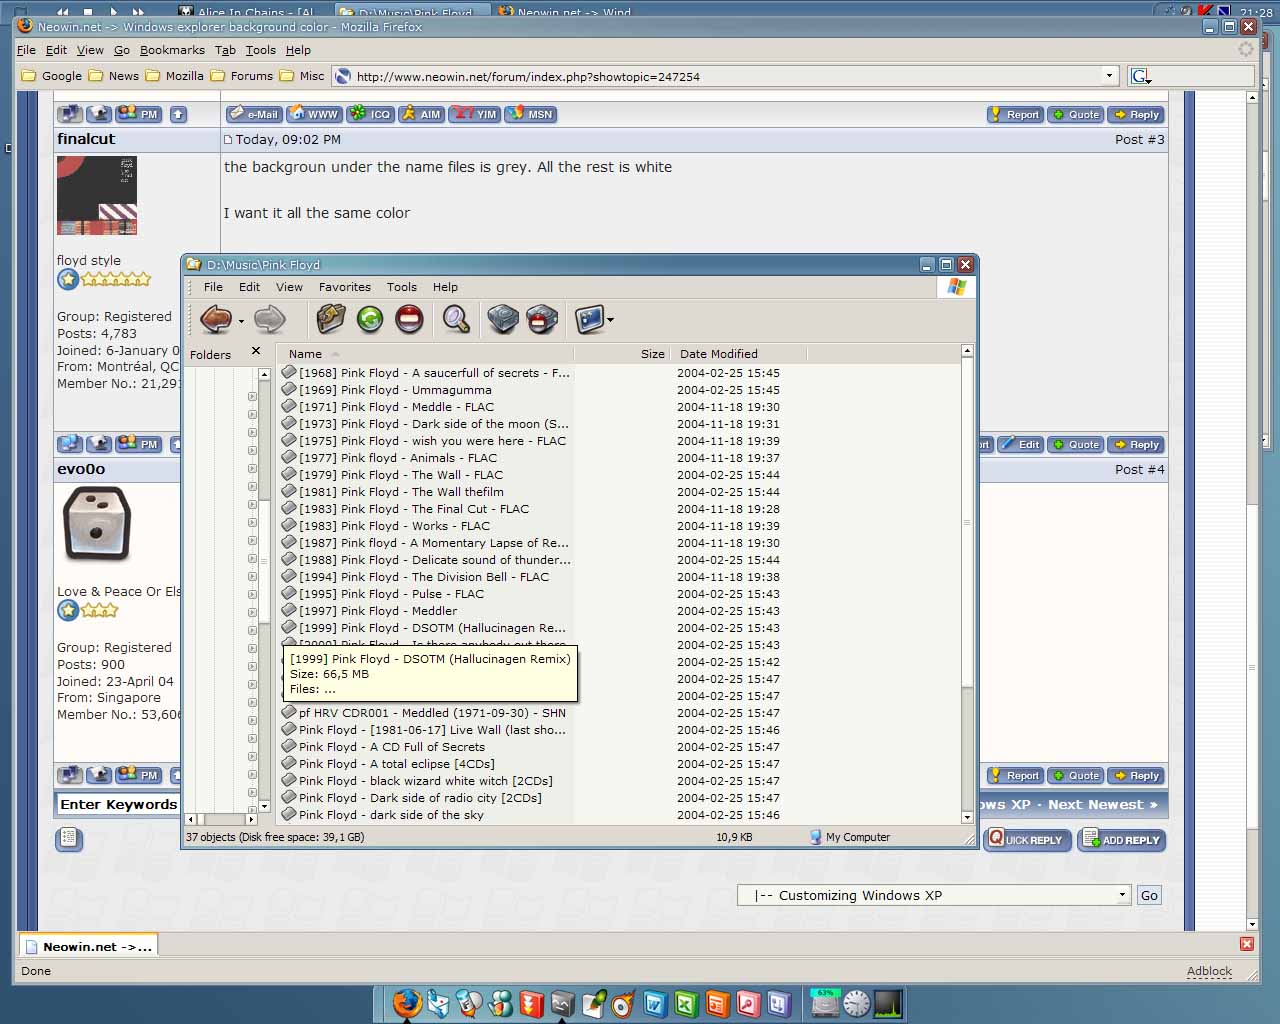Hide the Folders pane with its X
Image resolution: width=1280 pixels, height=1024 pixels.
[256, 351]
